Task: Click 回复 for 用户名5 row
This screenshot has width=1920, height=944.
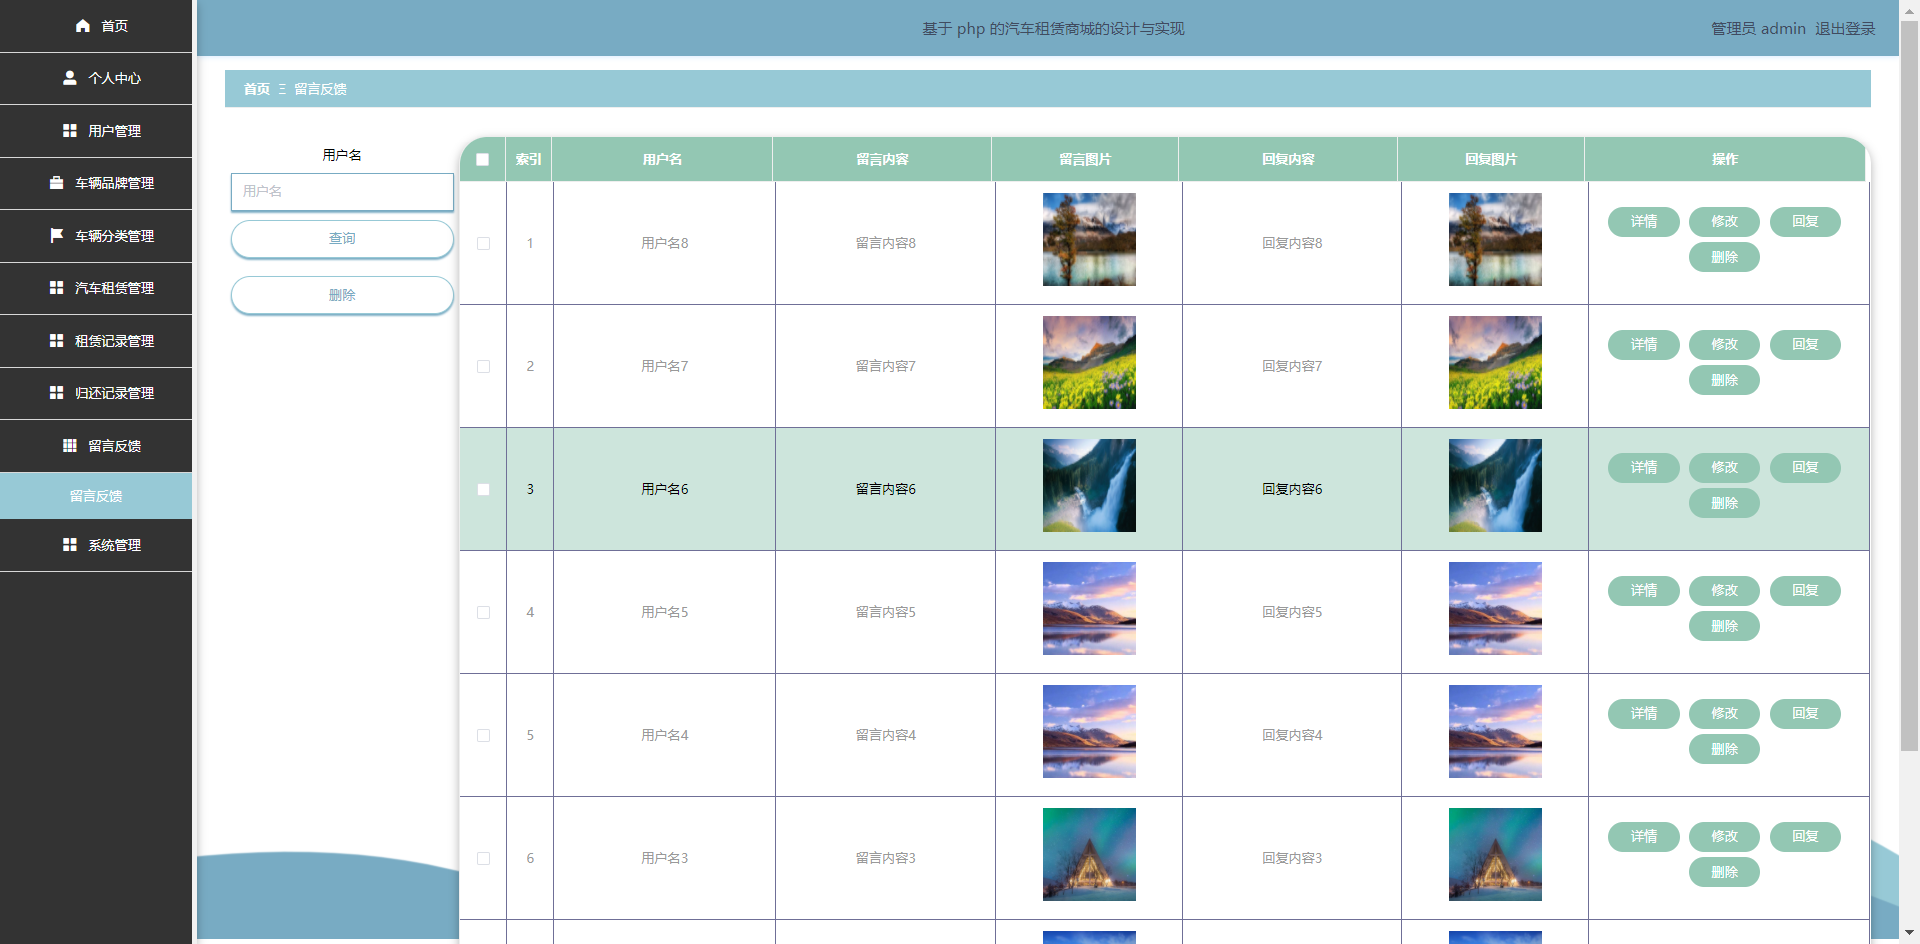Action: pos(1805,591)
